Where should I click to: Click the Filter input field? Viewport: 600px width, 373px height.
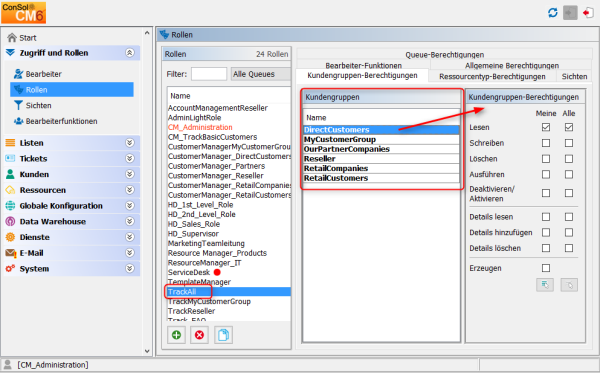click(x=209, y=74)
